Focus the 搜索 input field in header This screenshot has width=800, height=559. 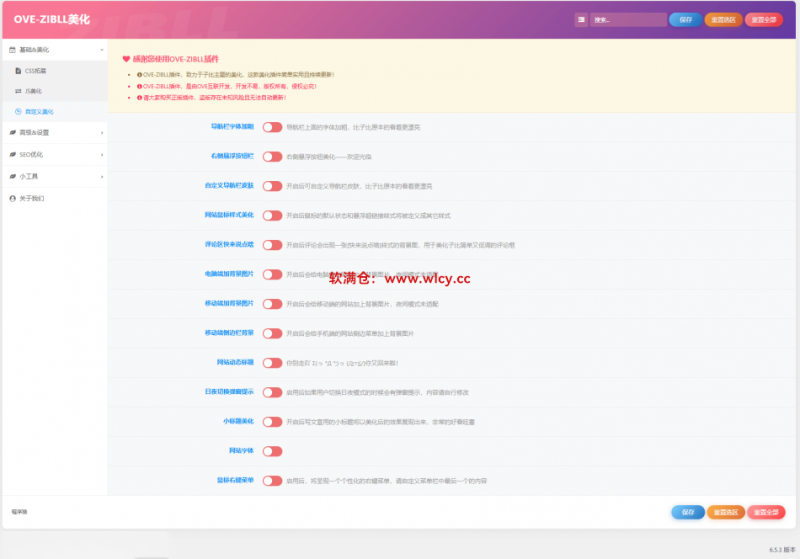[628, 19]
